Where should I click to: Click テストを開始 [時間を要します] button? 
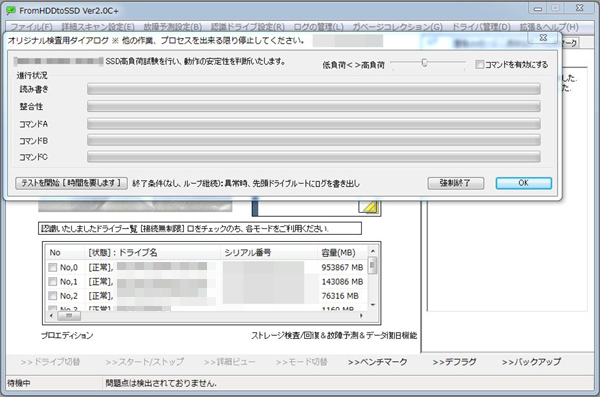click(x=71, y=183)
